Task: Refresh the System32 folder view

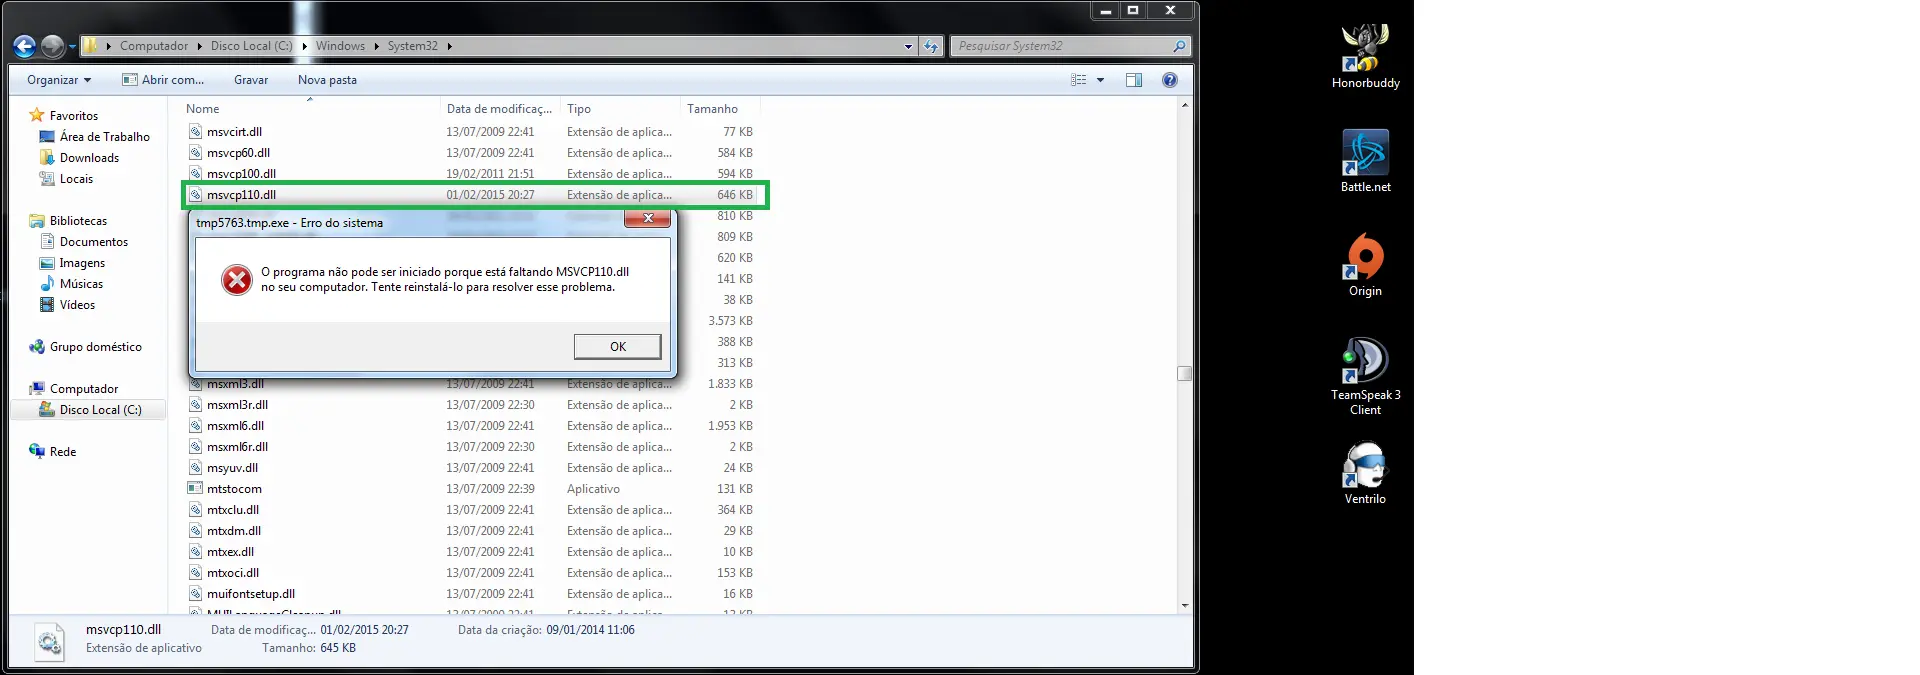Action: (x=931, y=46)
